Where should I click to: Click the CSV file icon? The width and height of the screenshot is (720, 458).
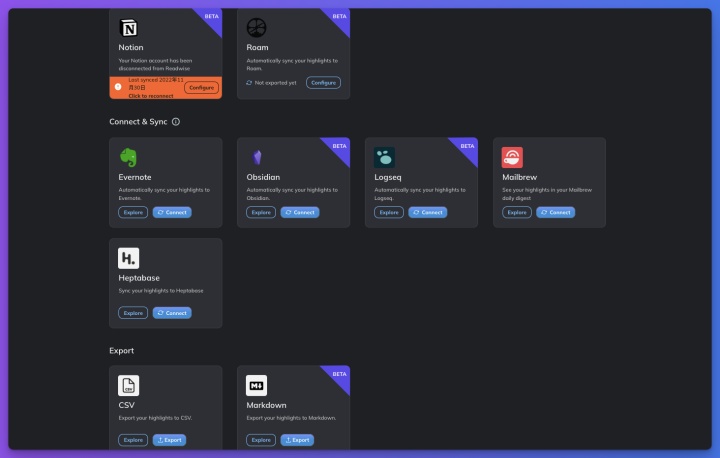129,385
